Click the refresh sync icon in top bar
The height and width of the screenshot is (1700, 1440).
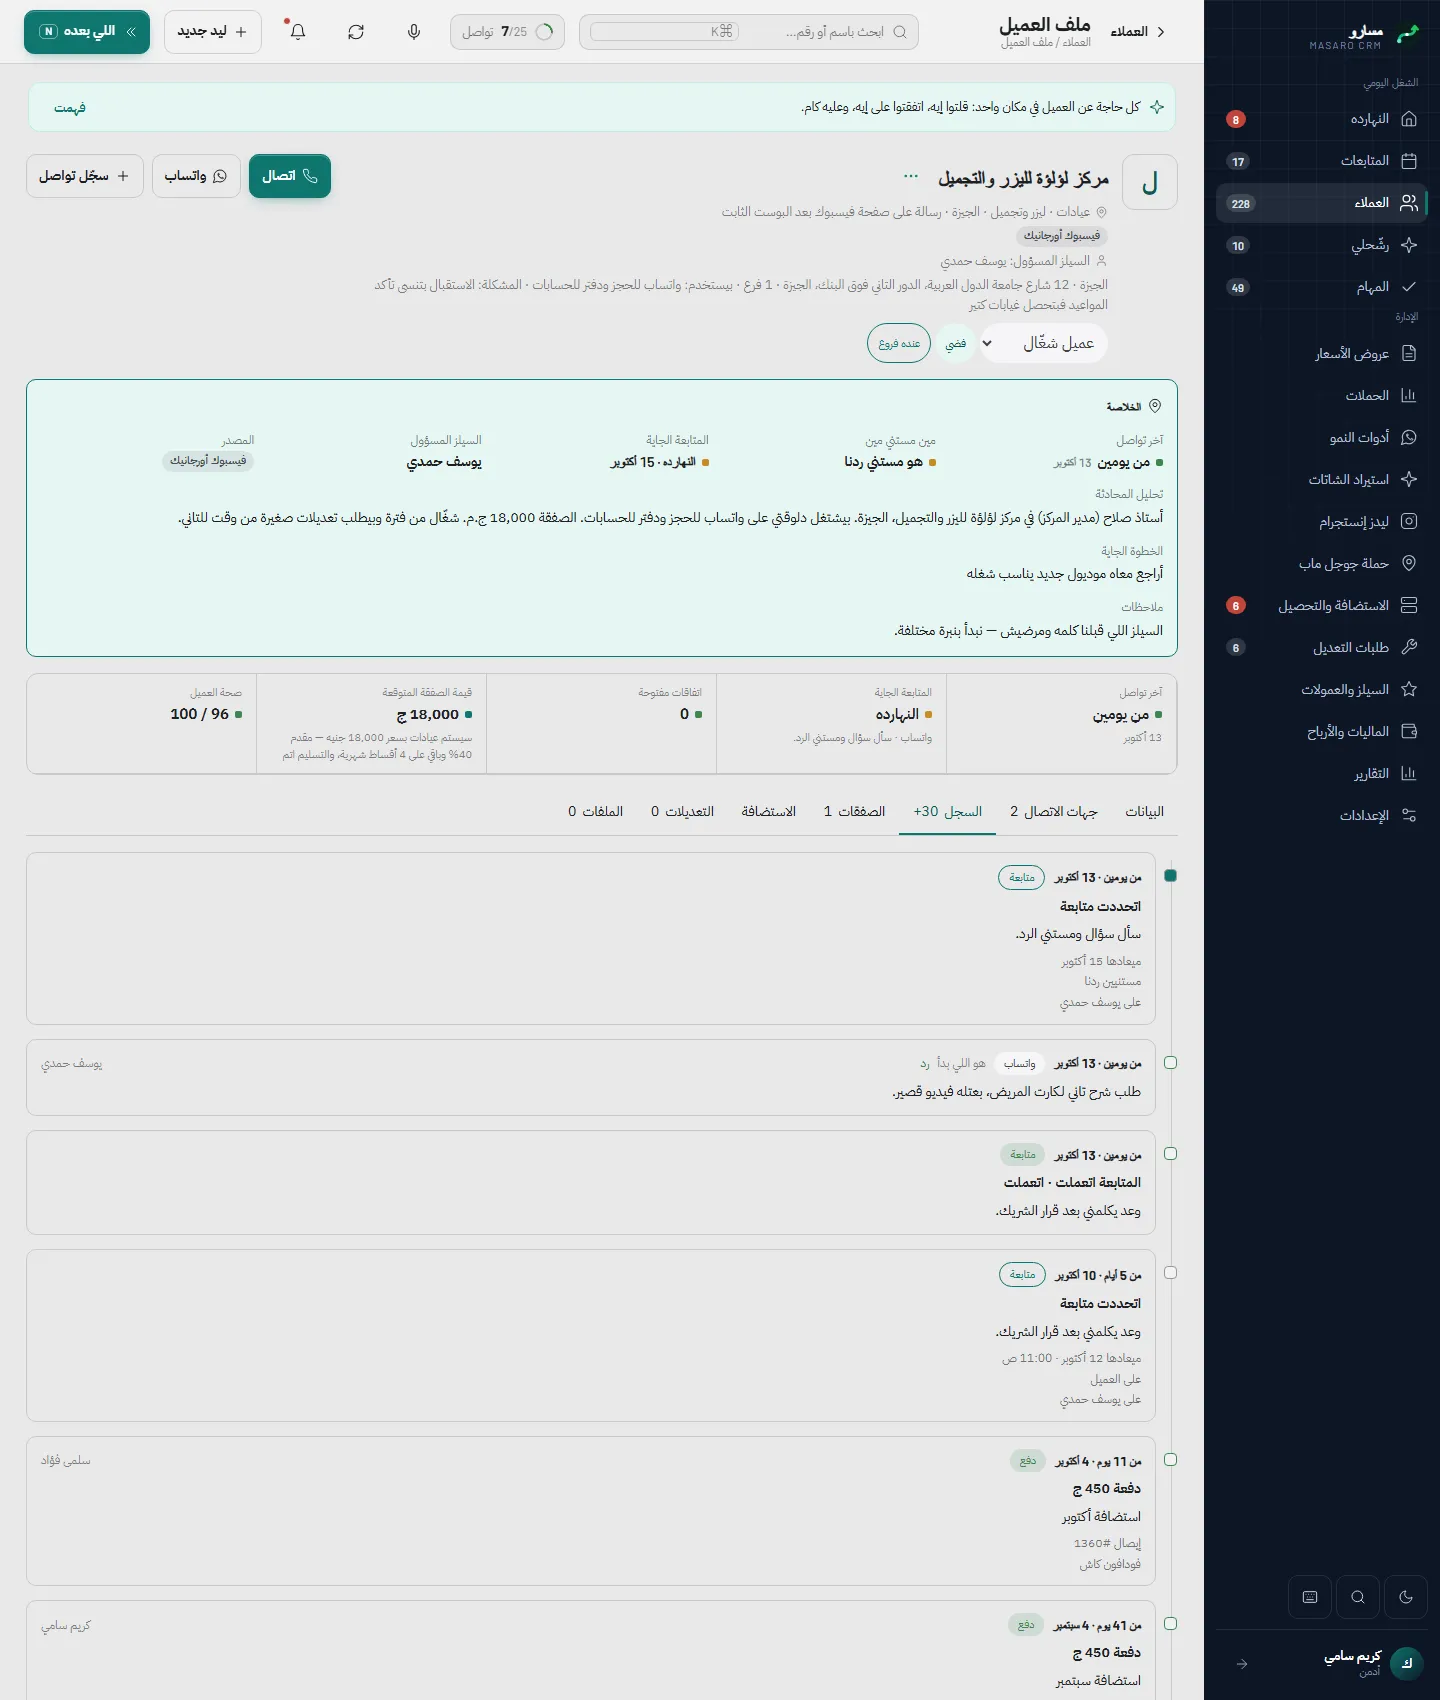click(356, 32)
